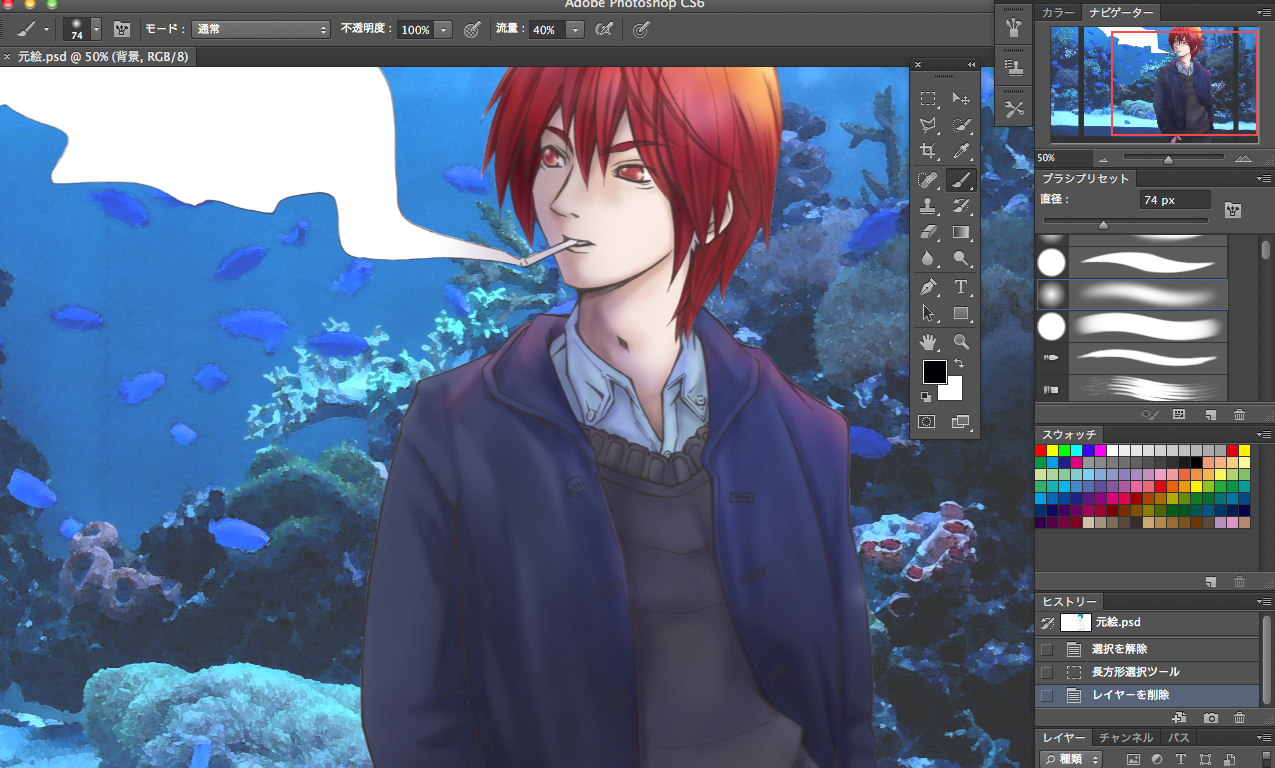This screenshot has width=1275, height=768.
Task: Click the black foreground color swatch
Action: coord(934,372)
